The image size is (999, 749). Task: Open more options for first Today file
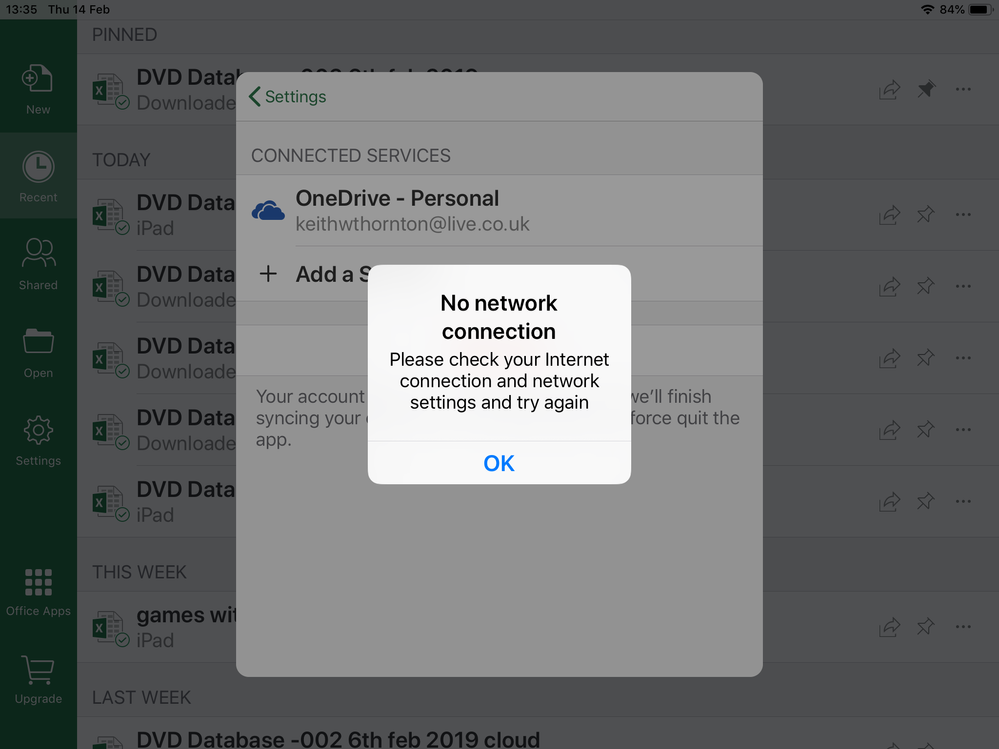(963, 215)
